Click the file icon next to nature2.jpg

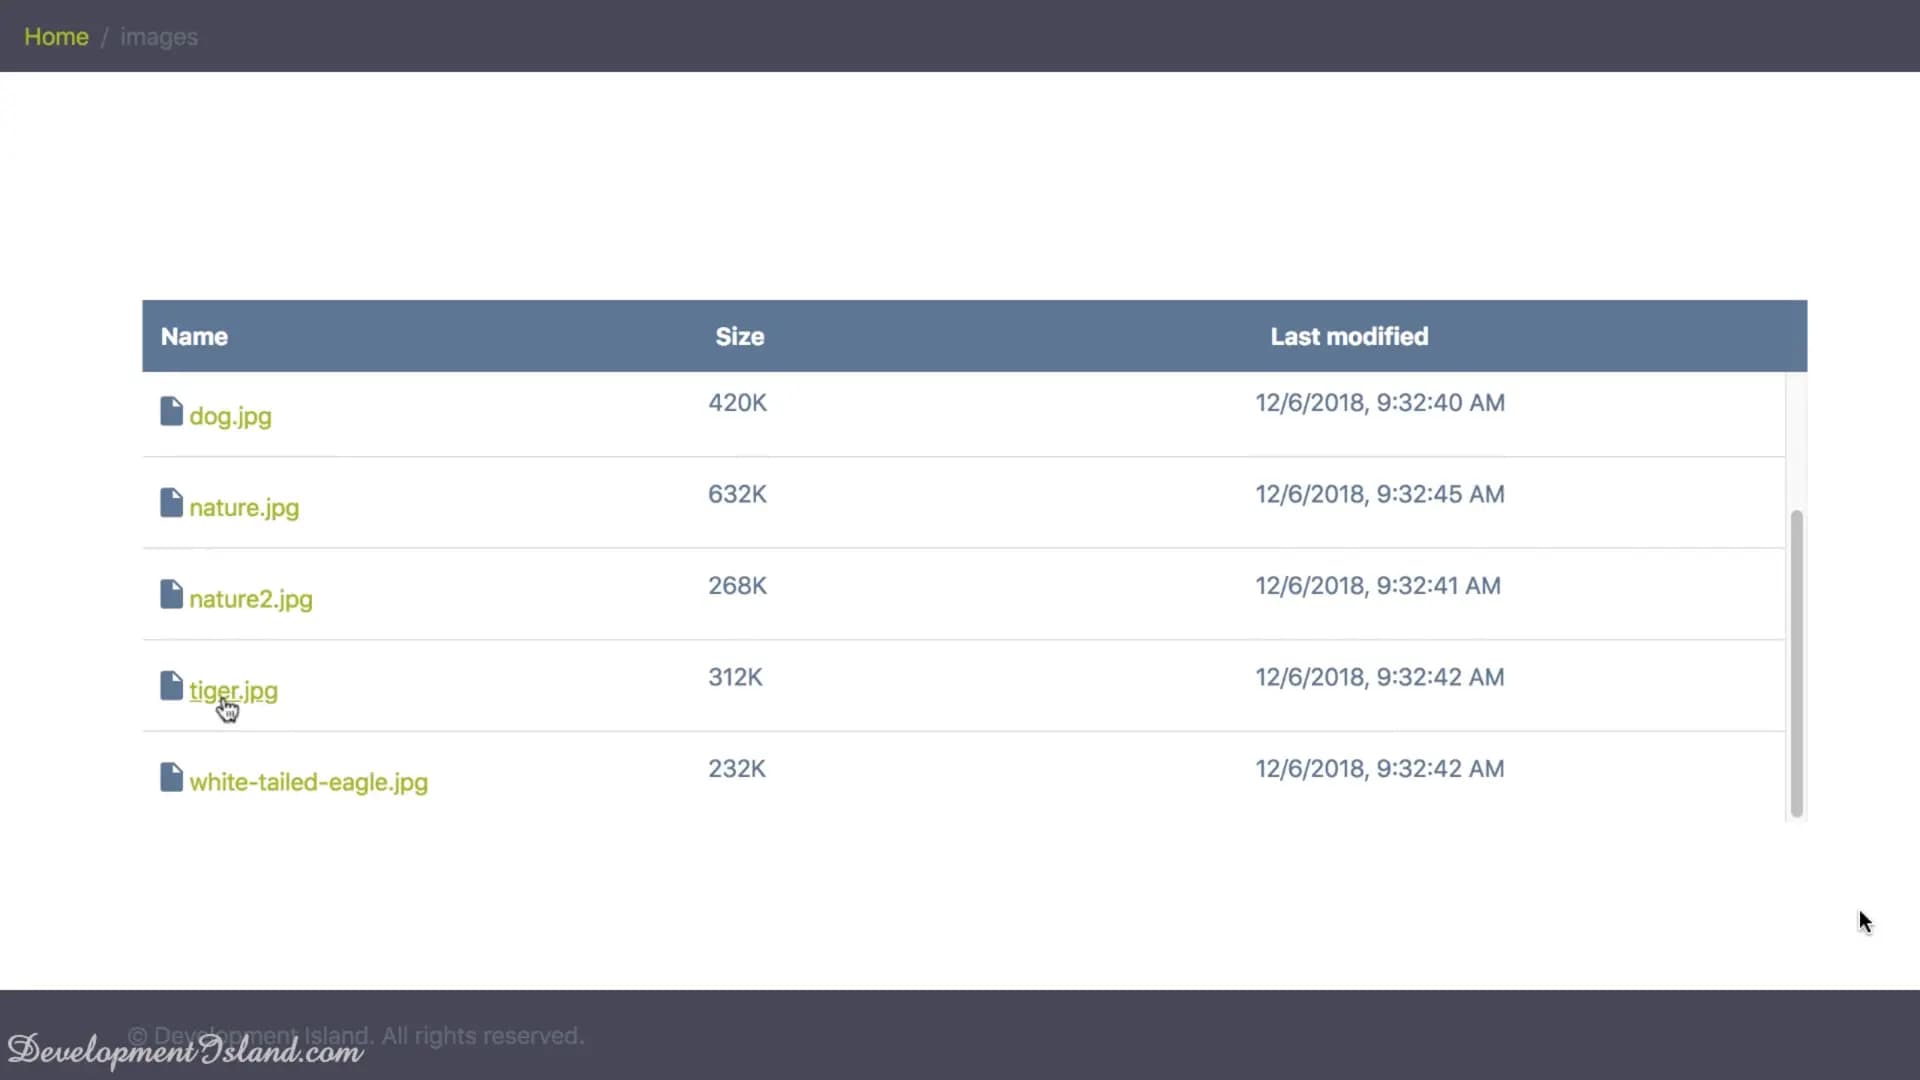[171, 594]
